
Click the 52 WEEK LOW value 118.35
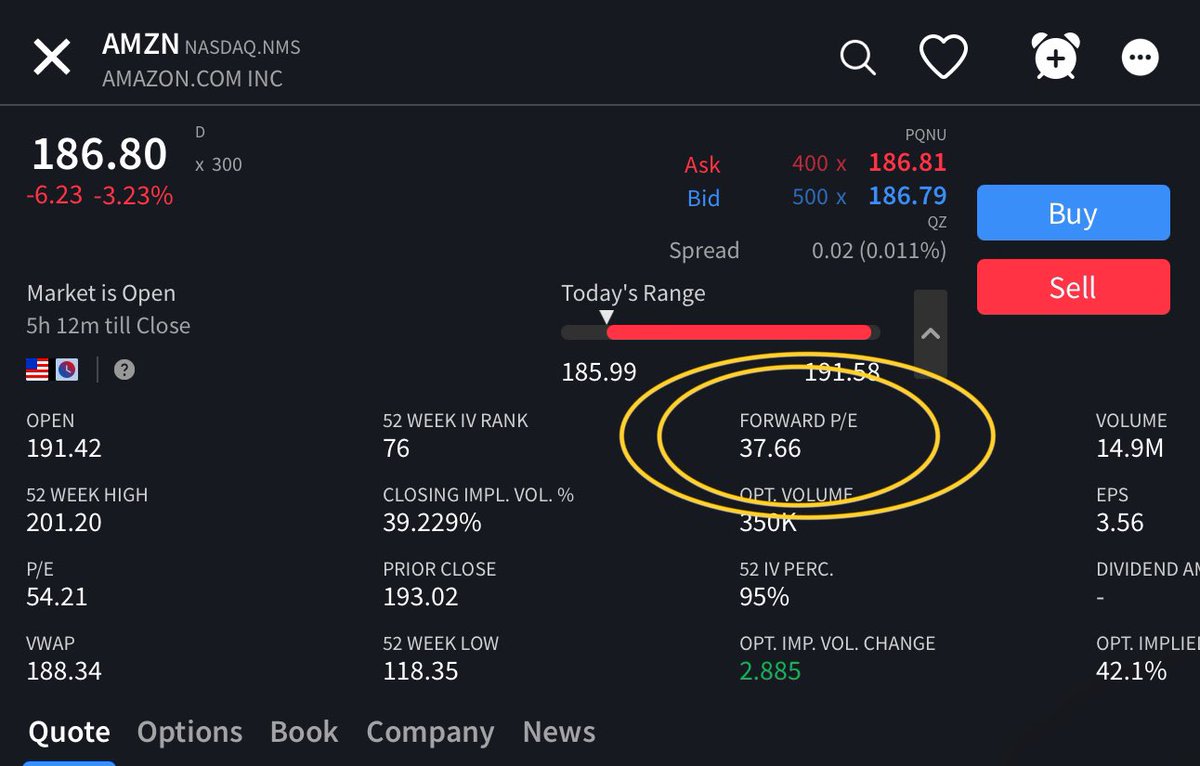[x=421, y=670]
